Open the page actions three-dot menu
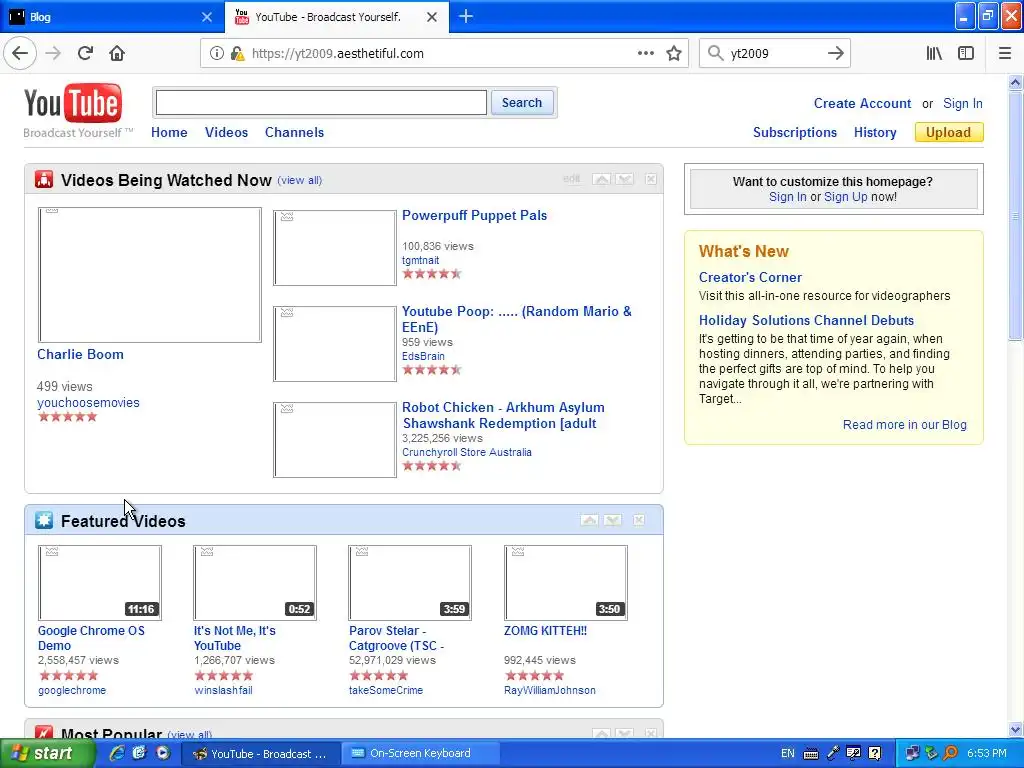 [645, 54]
